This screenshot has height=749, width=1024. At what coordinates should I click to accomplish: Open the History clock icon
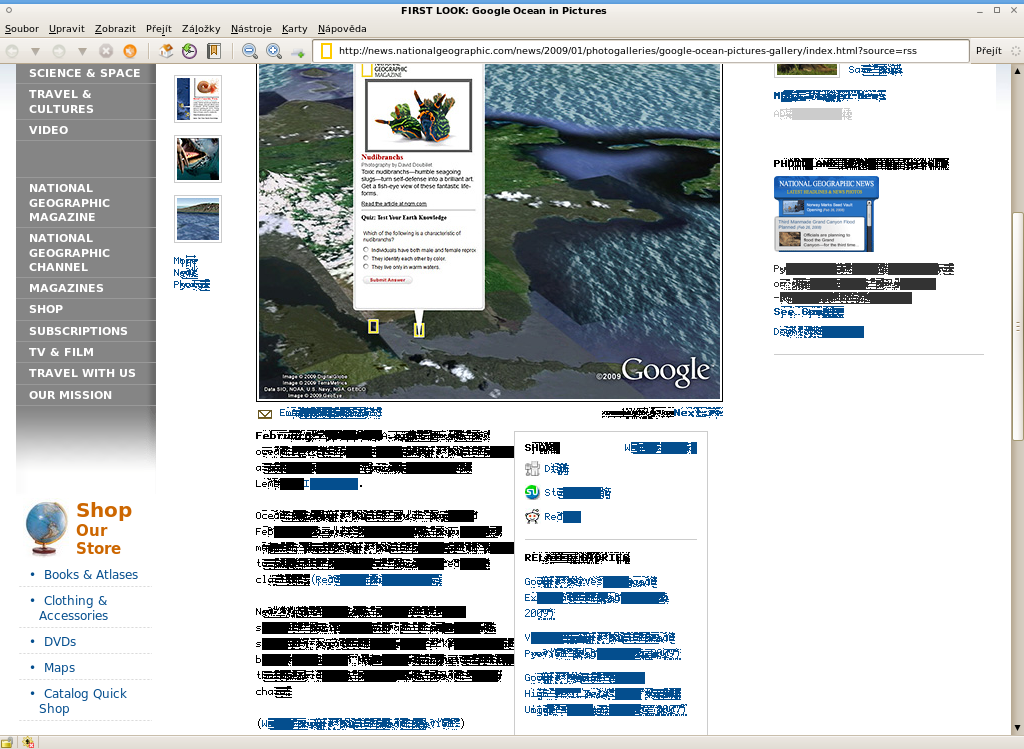[189, 51]
